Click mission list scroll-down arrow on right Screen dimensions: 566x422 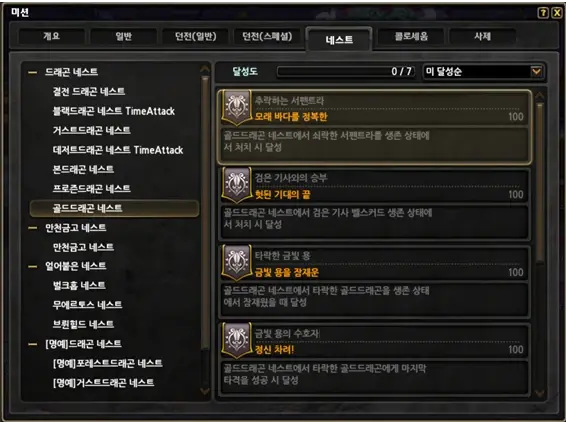coord(540,393)
